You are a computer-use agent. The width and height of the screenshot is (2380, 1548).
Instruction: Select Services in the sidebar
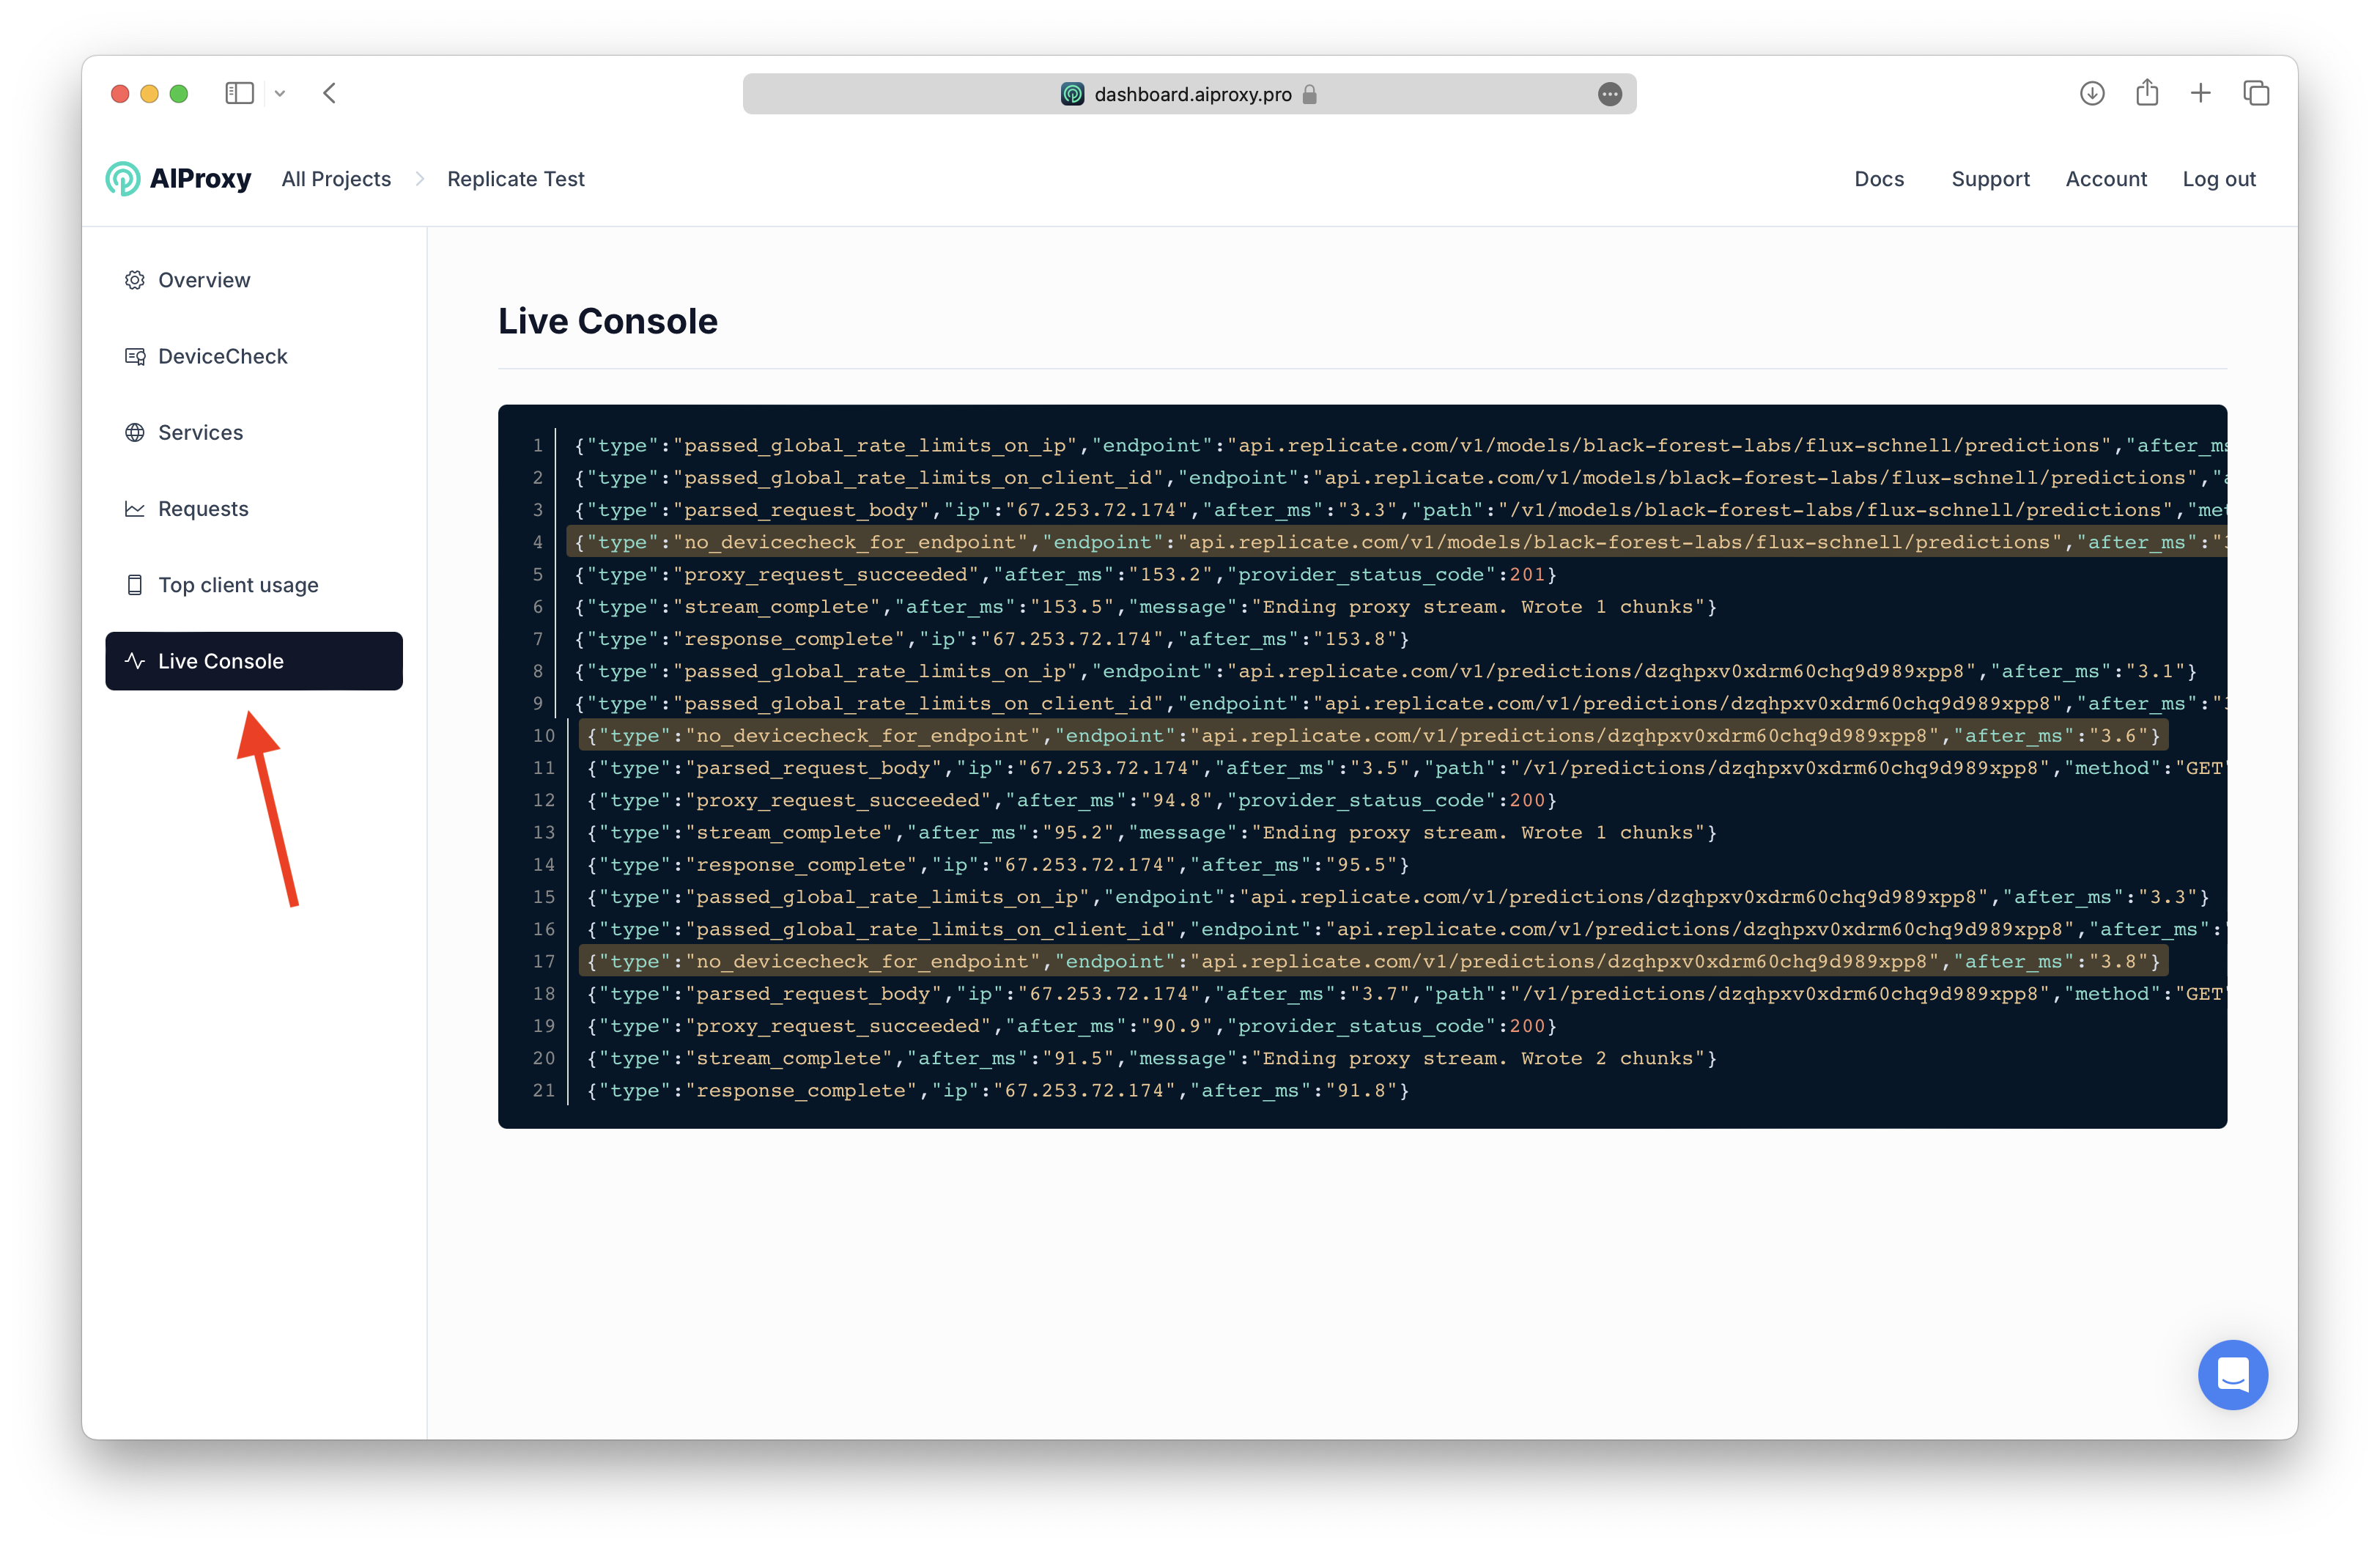click(x=254, y=432)
